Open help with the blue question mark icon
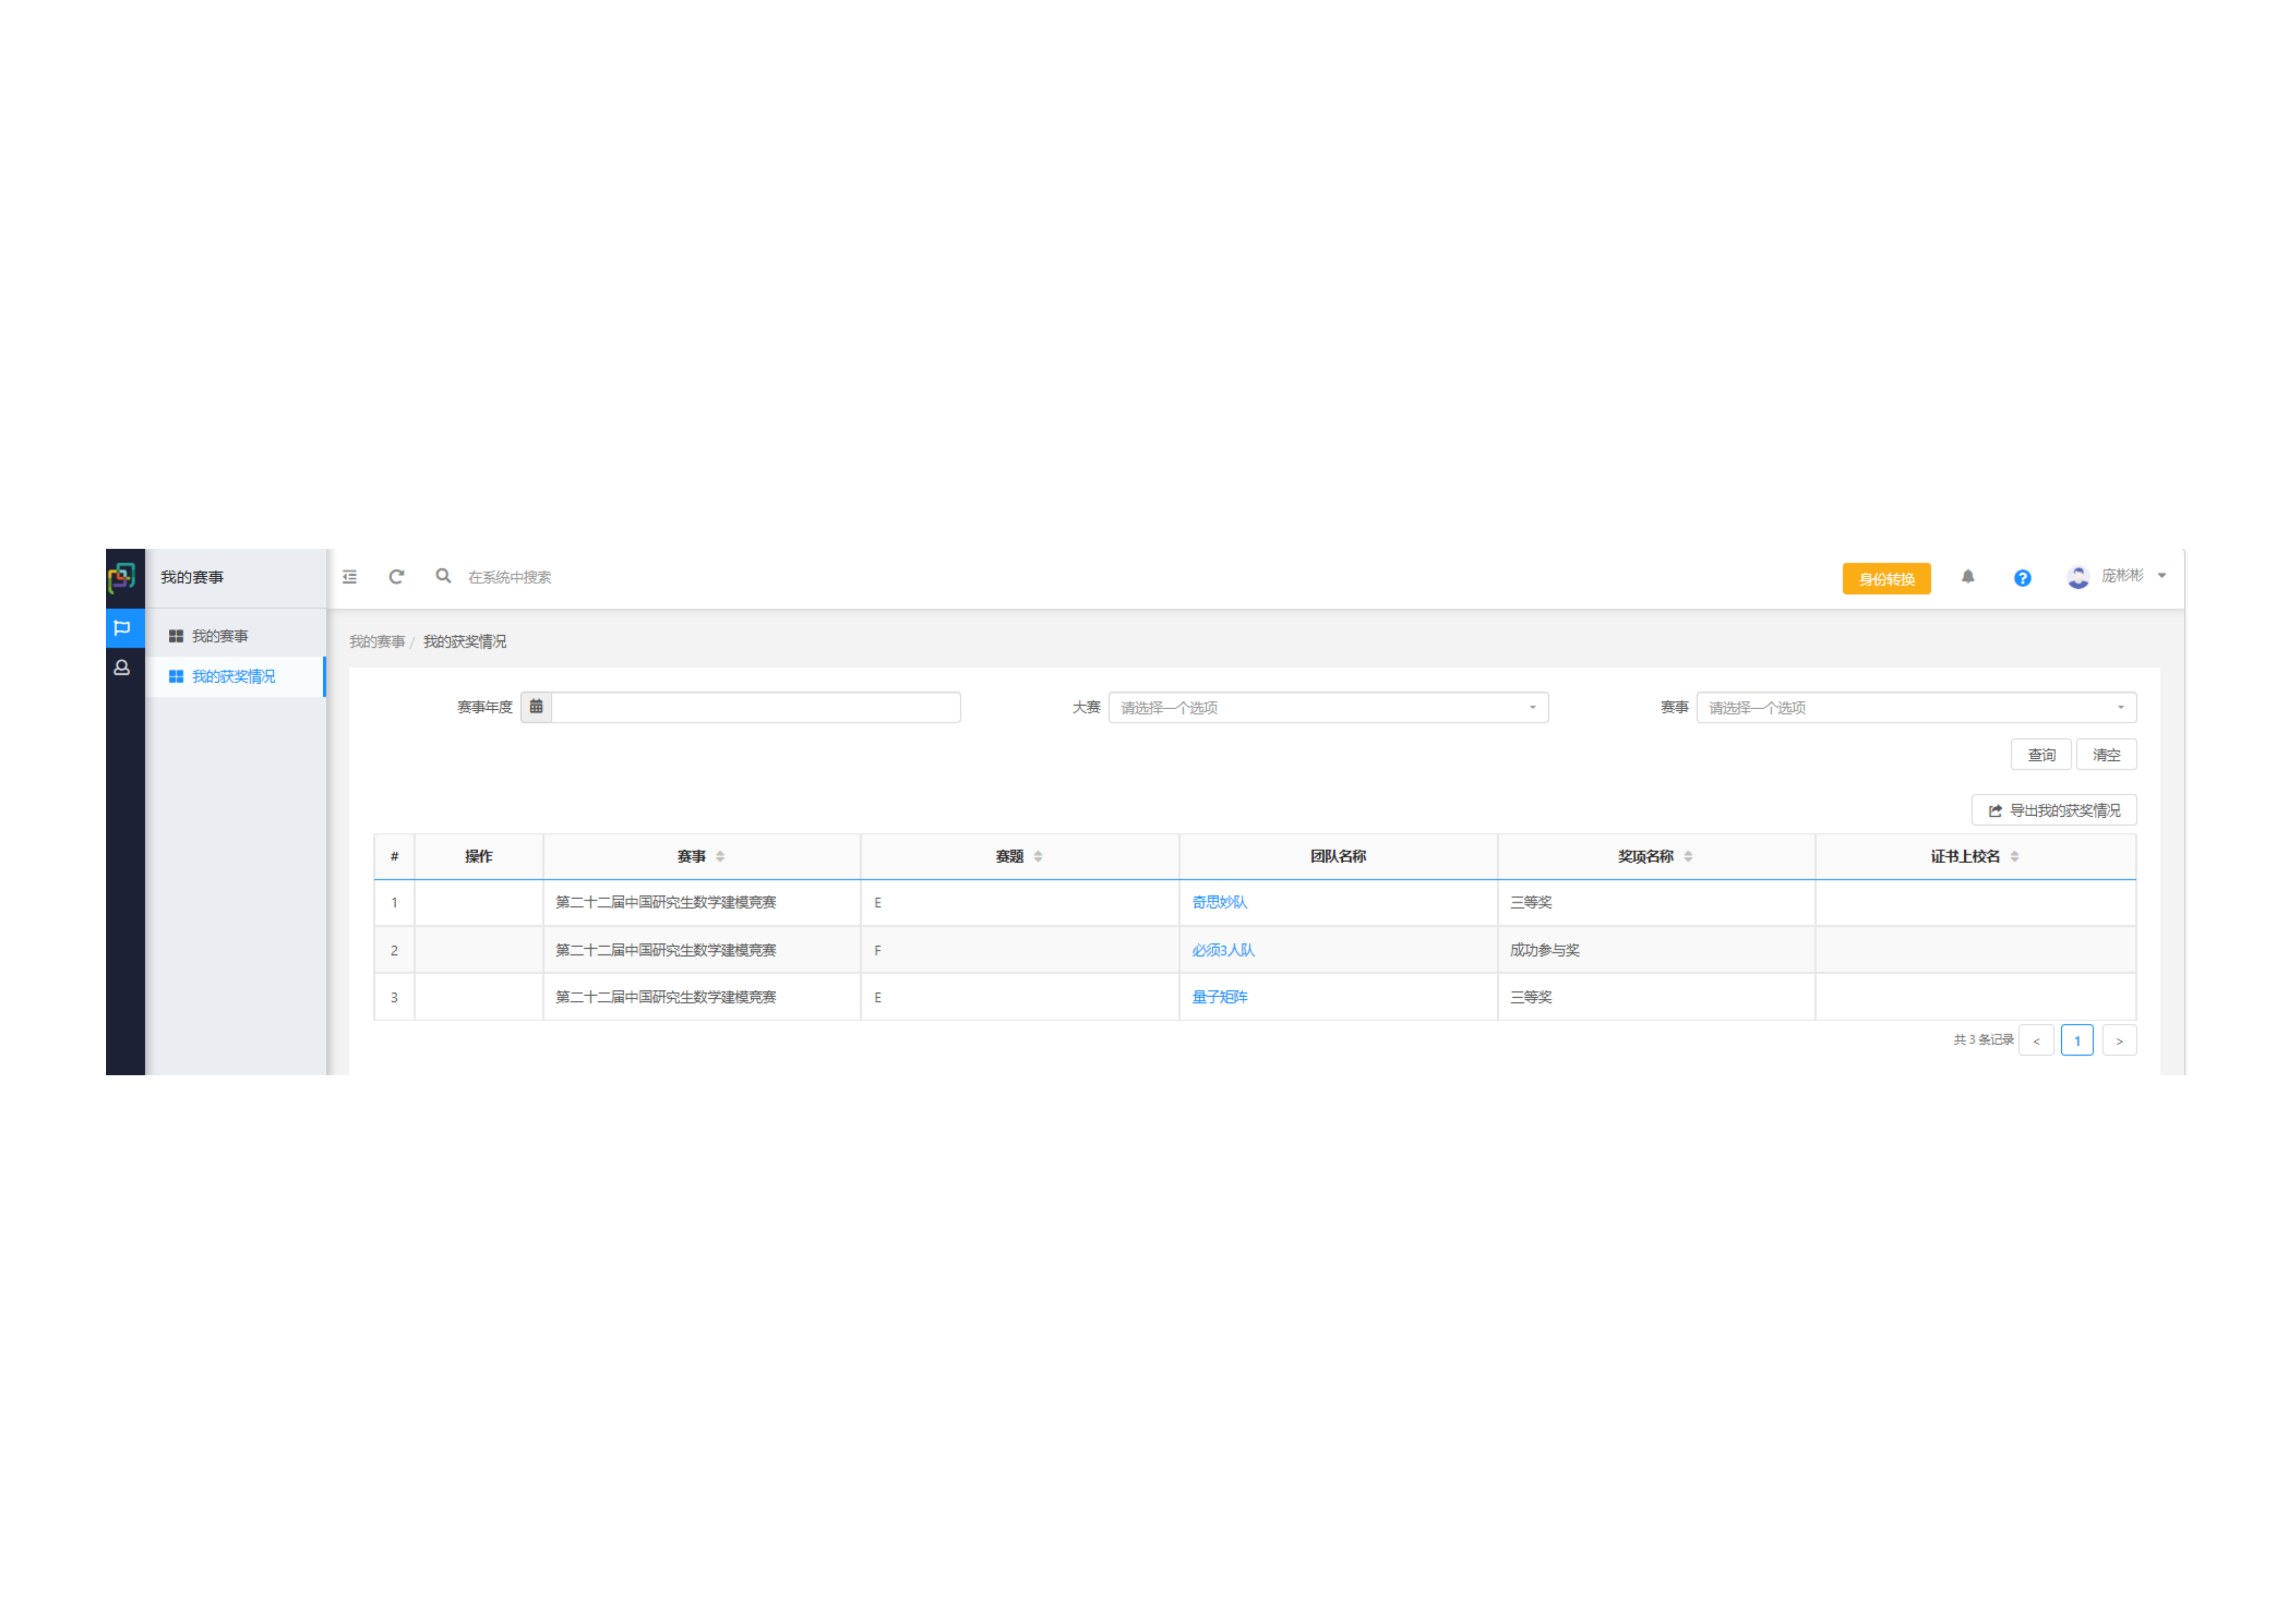 (x=2022, y=578)
